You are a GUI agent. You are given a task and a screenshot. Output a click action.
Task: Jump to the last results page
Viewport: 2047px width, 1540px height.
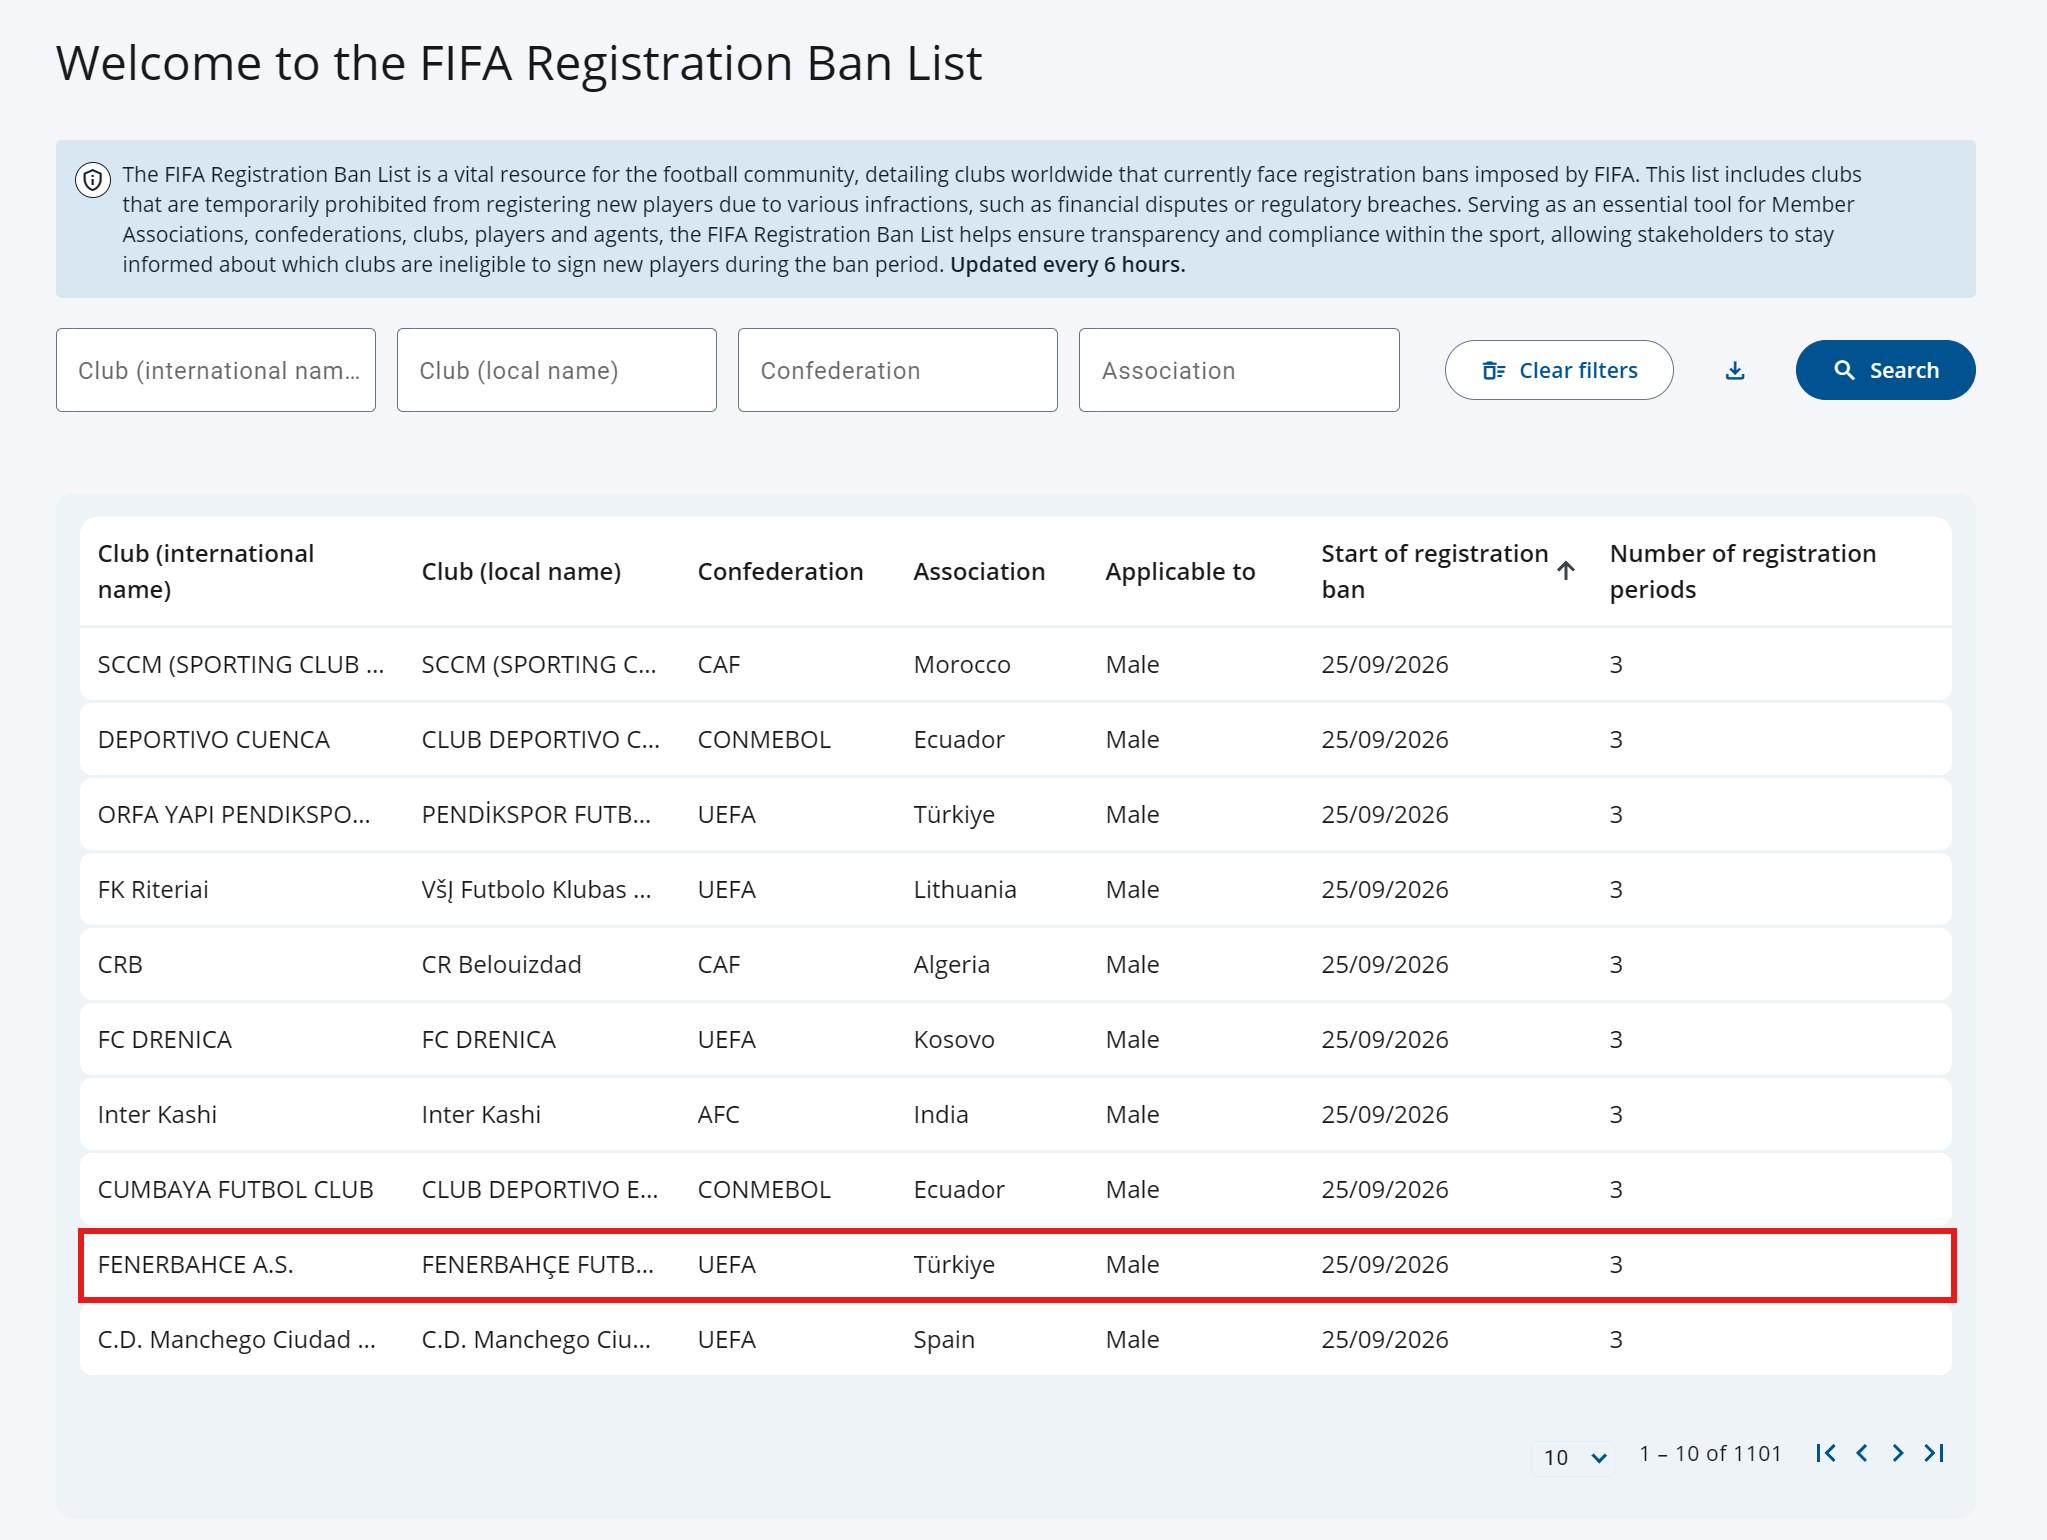[x=1934, y=1453]
